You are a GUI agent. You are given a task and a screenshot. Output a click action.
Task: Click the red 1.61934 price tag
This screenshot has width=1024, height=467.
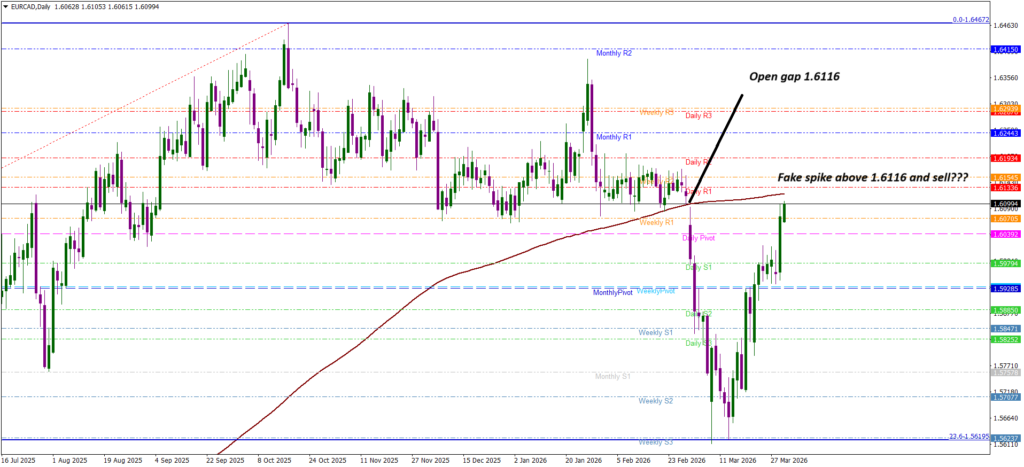[x=1003, y=158]
